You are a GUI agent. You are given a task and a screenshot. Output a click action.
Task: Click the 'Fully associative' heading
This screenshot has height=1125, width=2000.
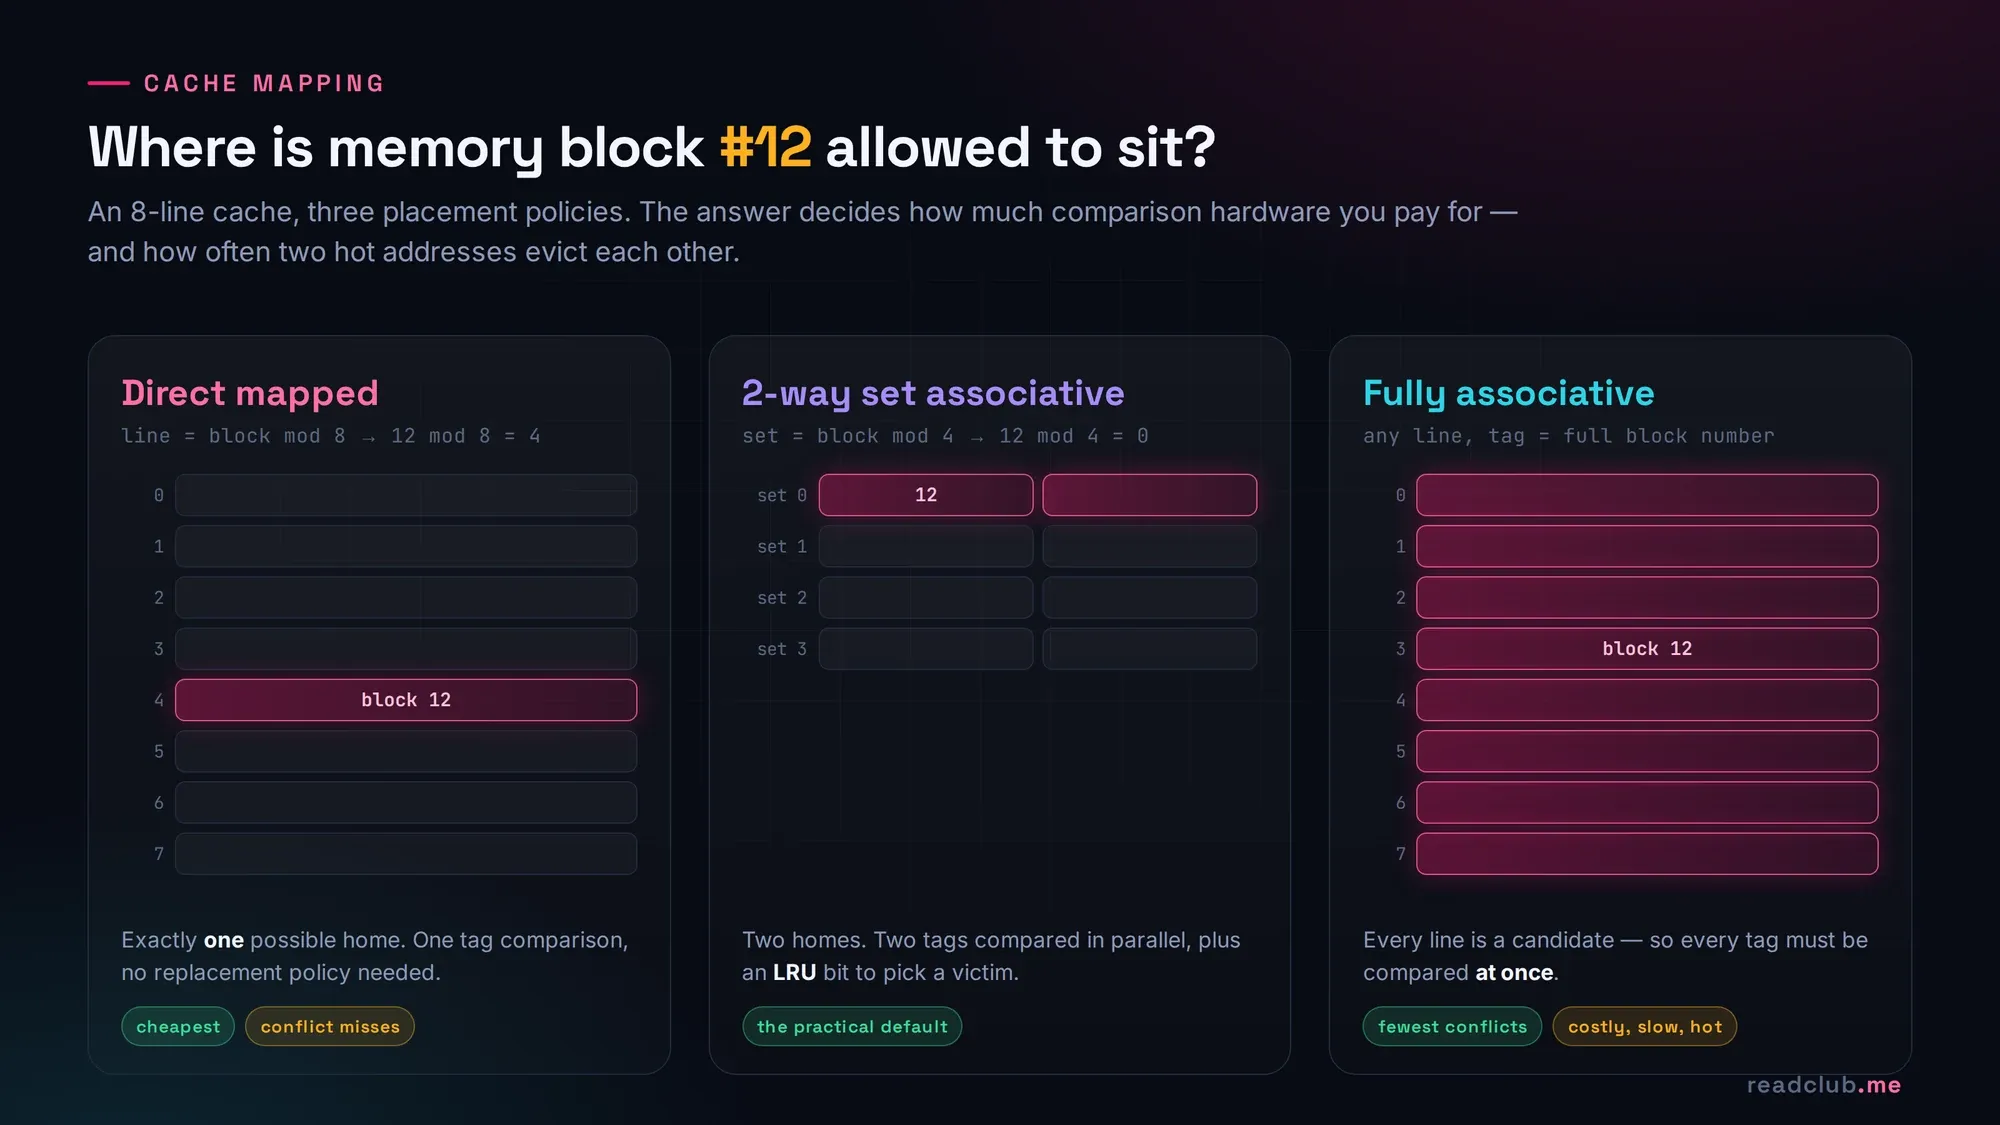coord(1509,393)
